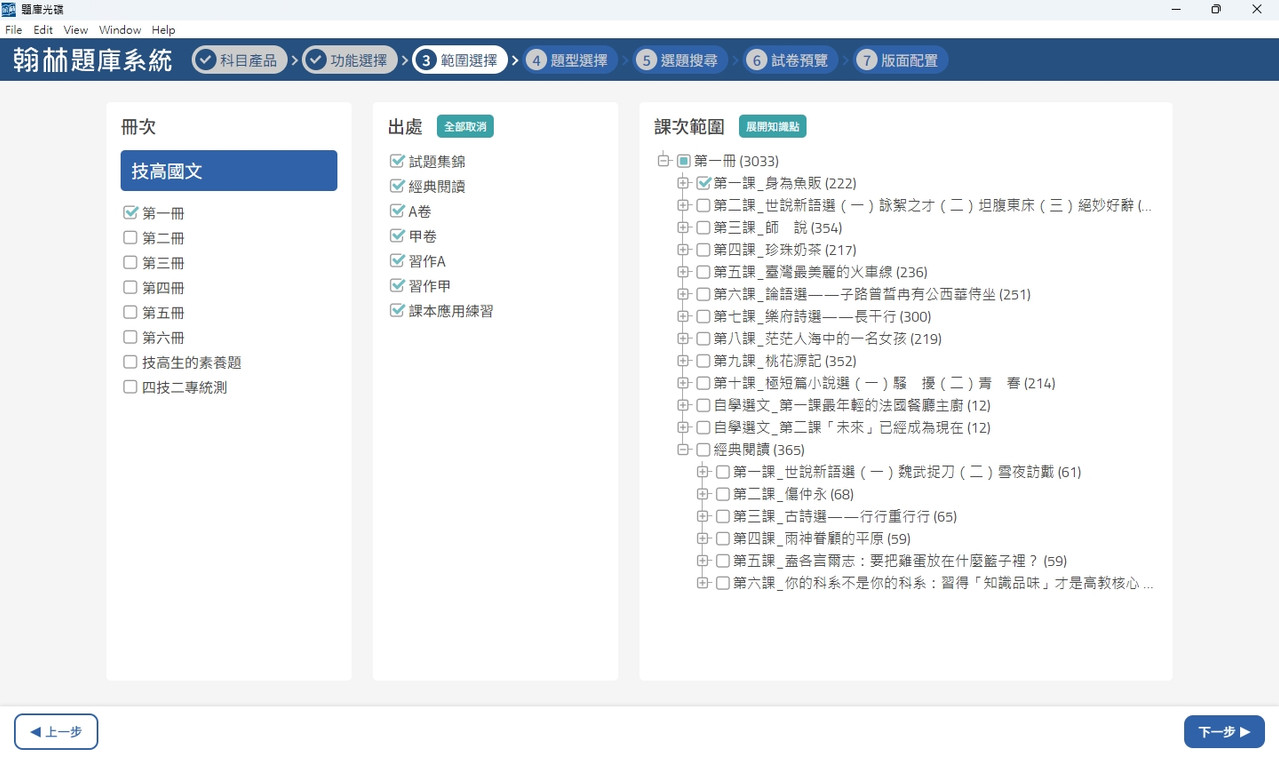Click the 翰林題庫系統 logo

[93, 60]
